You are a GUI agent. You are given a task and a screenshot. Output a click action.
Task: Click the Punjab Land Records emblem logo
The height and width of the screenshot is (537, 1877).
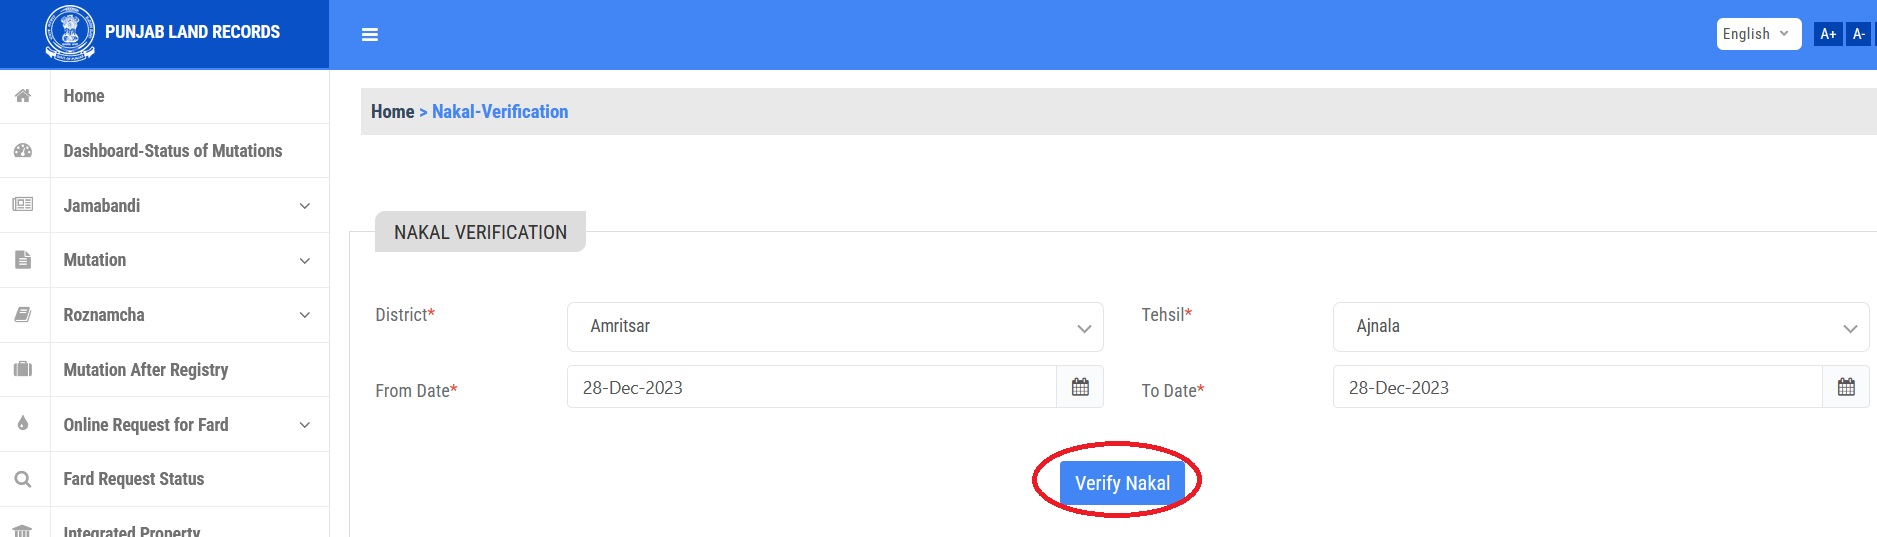pos(70,32)
